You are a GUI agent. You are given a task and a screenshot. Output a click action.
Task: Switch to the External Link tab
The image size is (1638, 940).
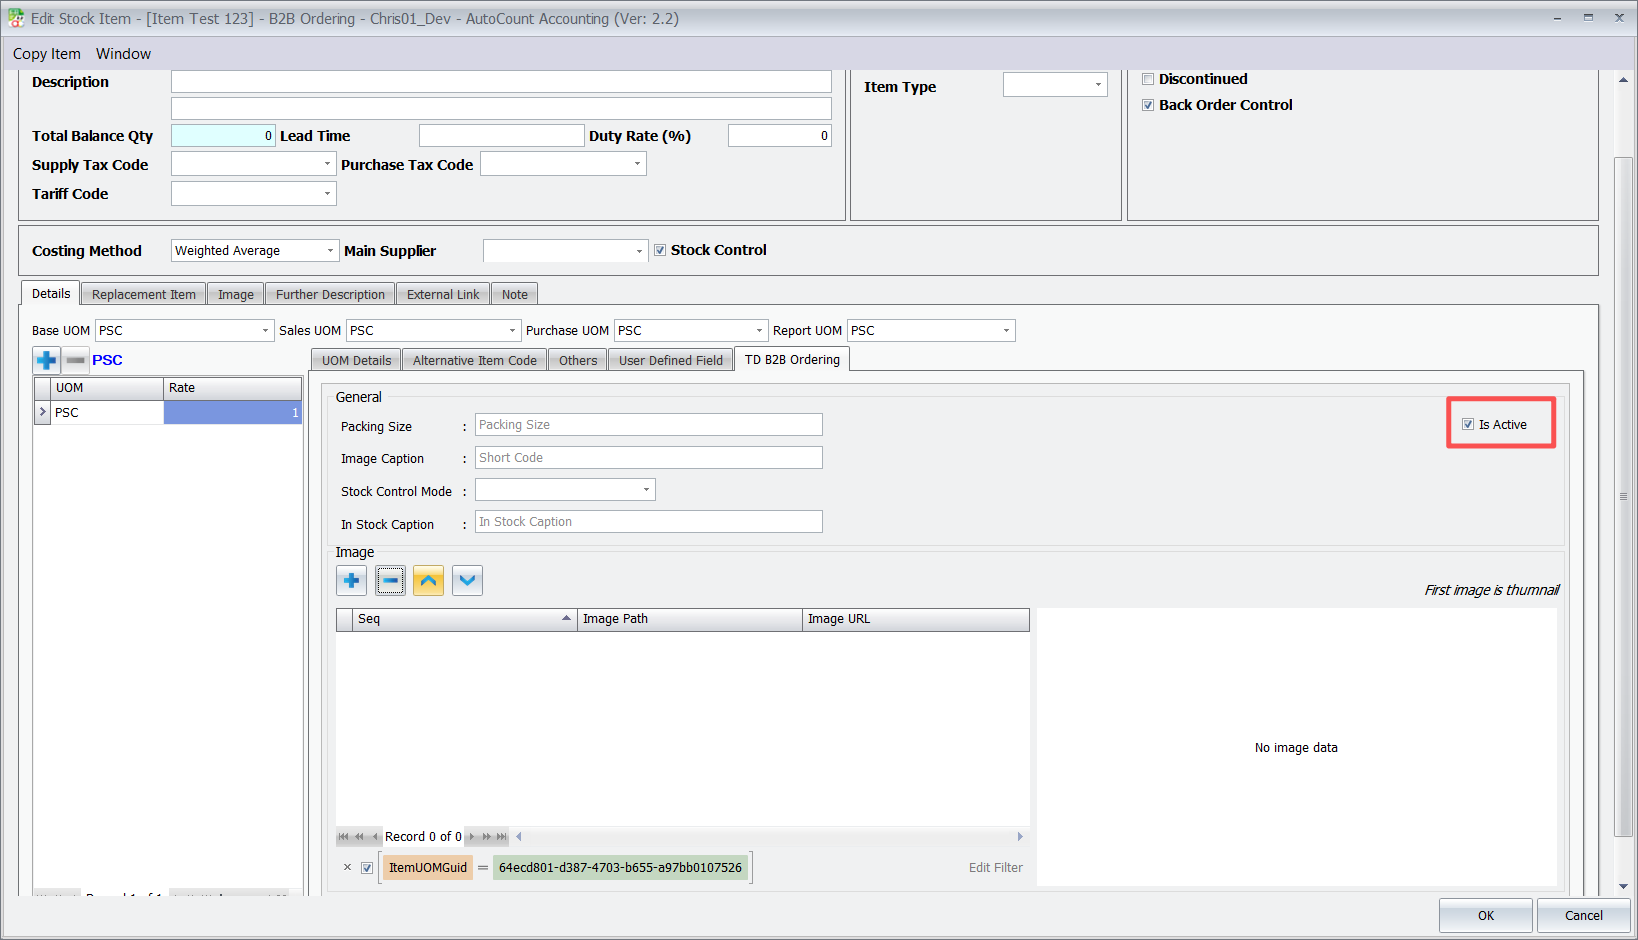point(443,294)
